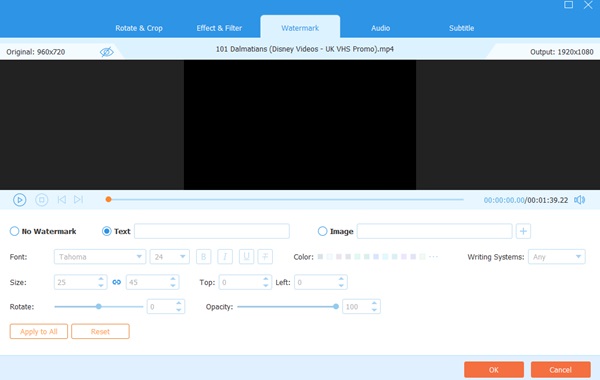600x380 pixels.
Task: Toggle underline watermark text
Action: click(246, 257)
